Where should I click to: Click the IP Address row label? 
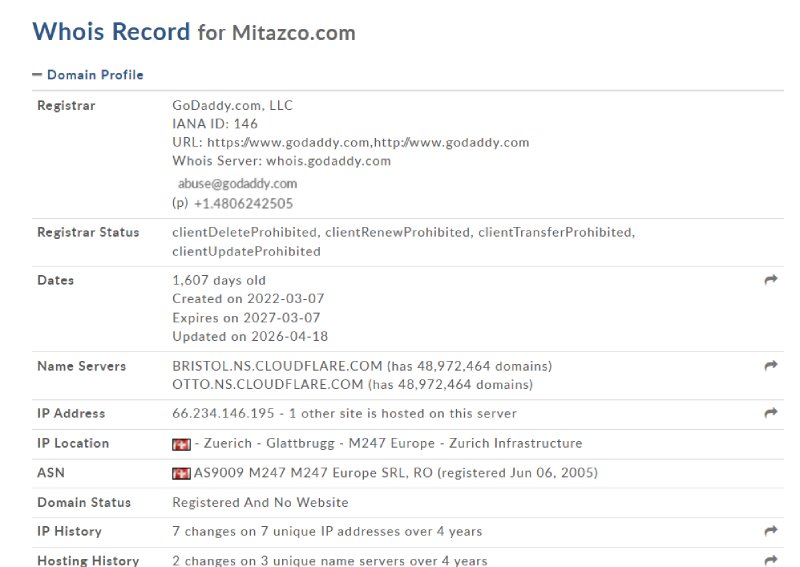71,413
